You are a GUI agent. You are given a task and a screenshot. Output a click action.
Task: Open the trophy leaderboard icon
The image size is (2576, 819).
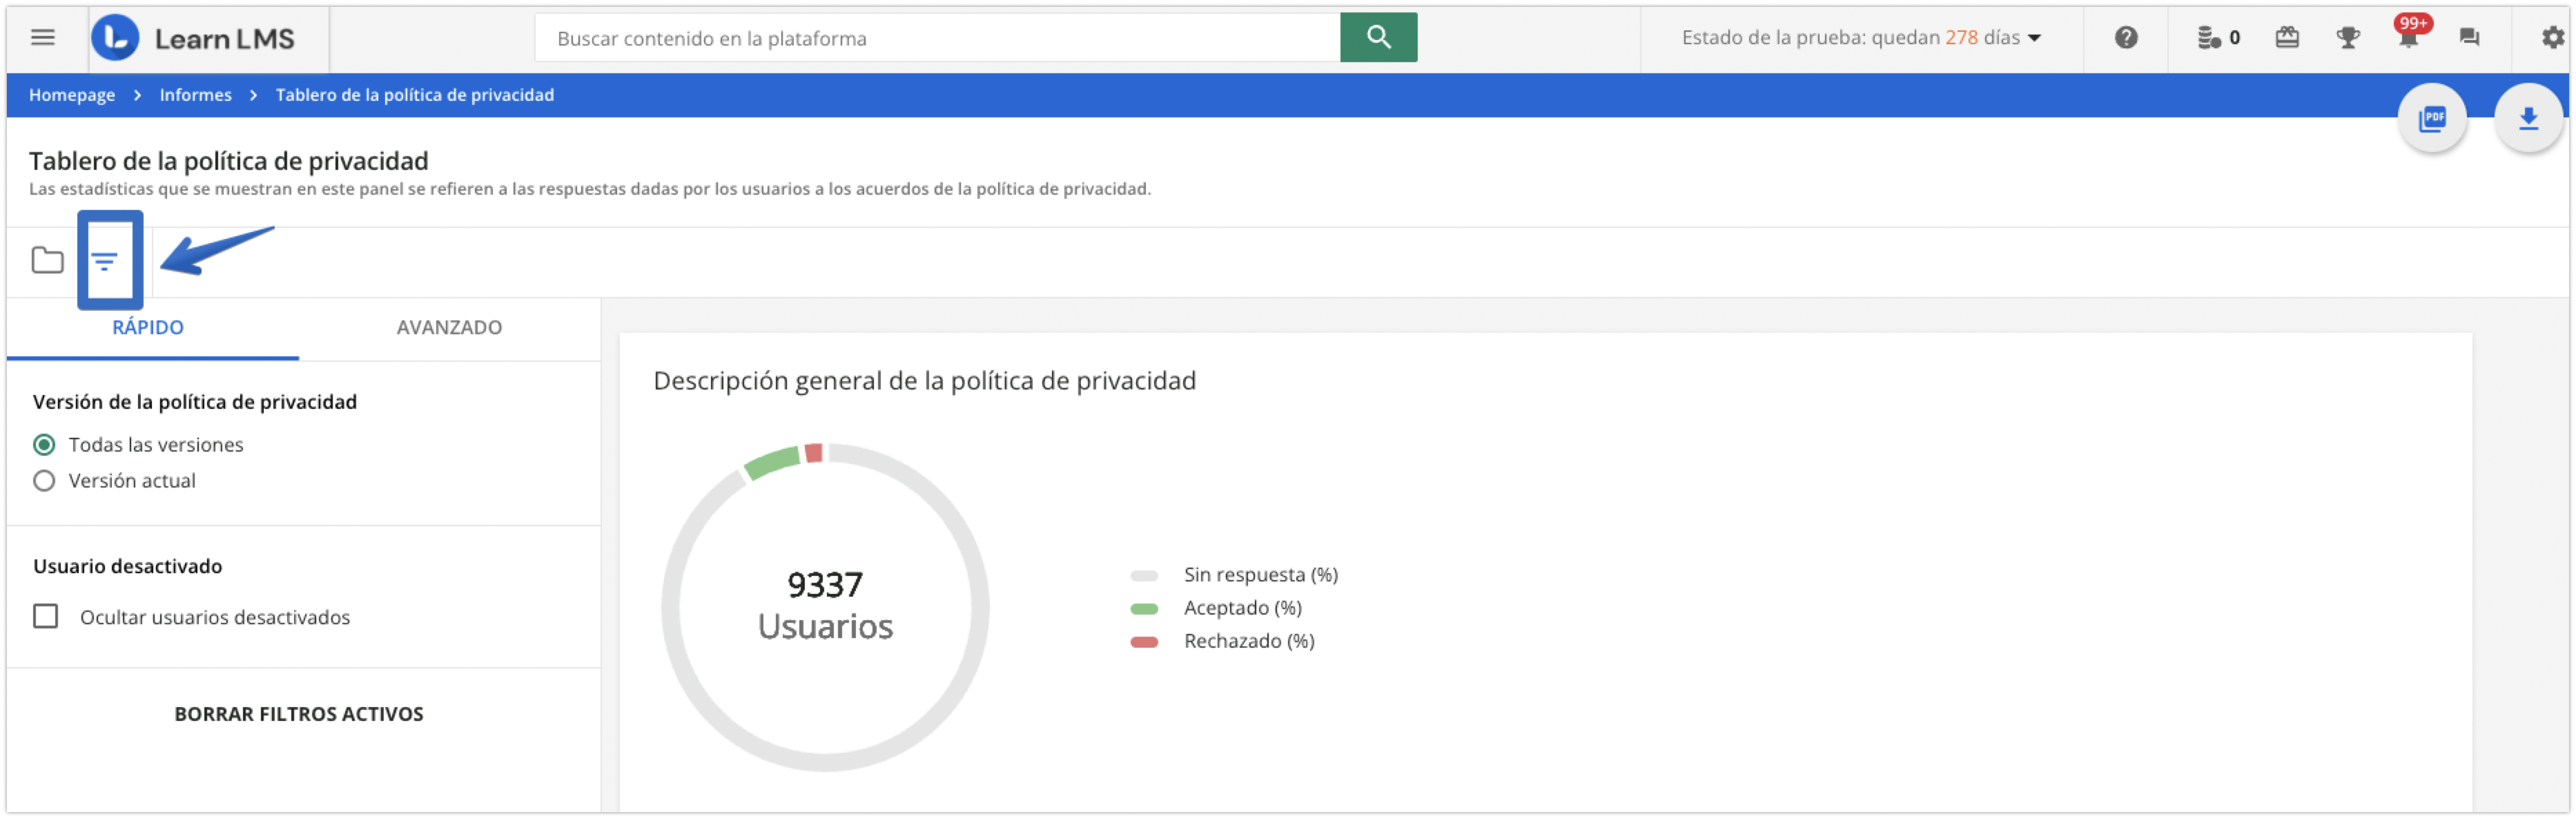coord(2347,38)
